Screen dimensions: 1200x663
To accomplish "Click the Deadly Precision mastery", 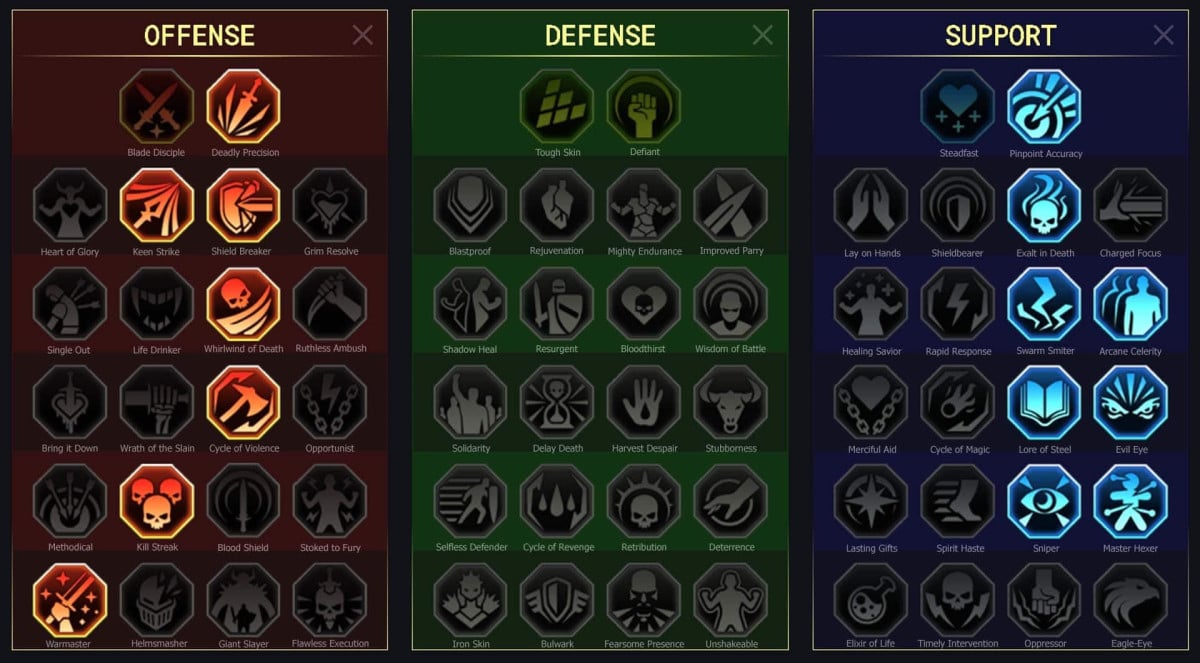I will tap(244, 106).
